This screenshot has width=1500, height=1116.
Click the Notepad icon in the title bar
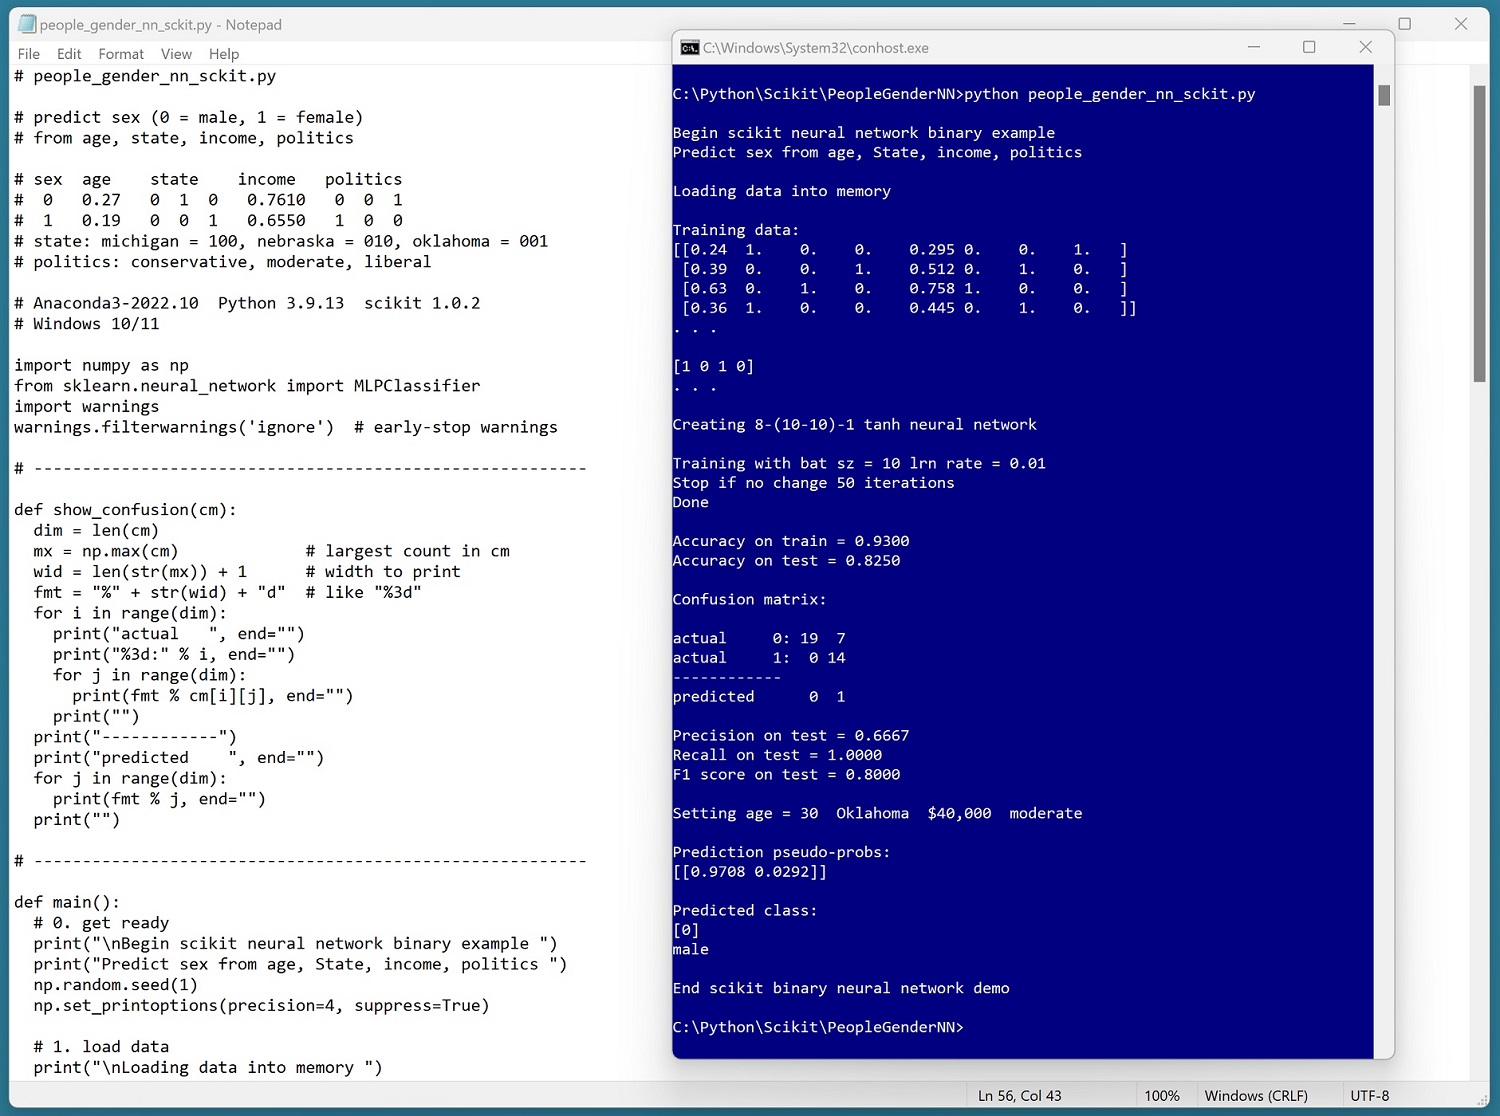tap(27, 24)
